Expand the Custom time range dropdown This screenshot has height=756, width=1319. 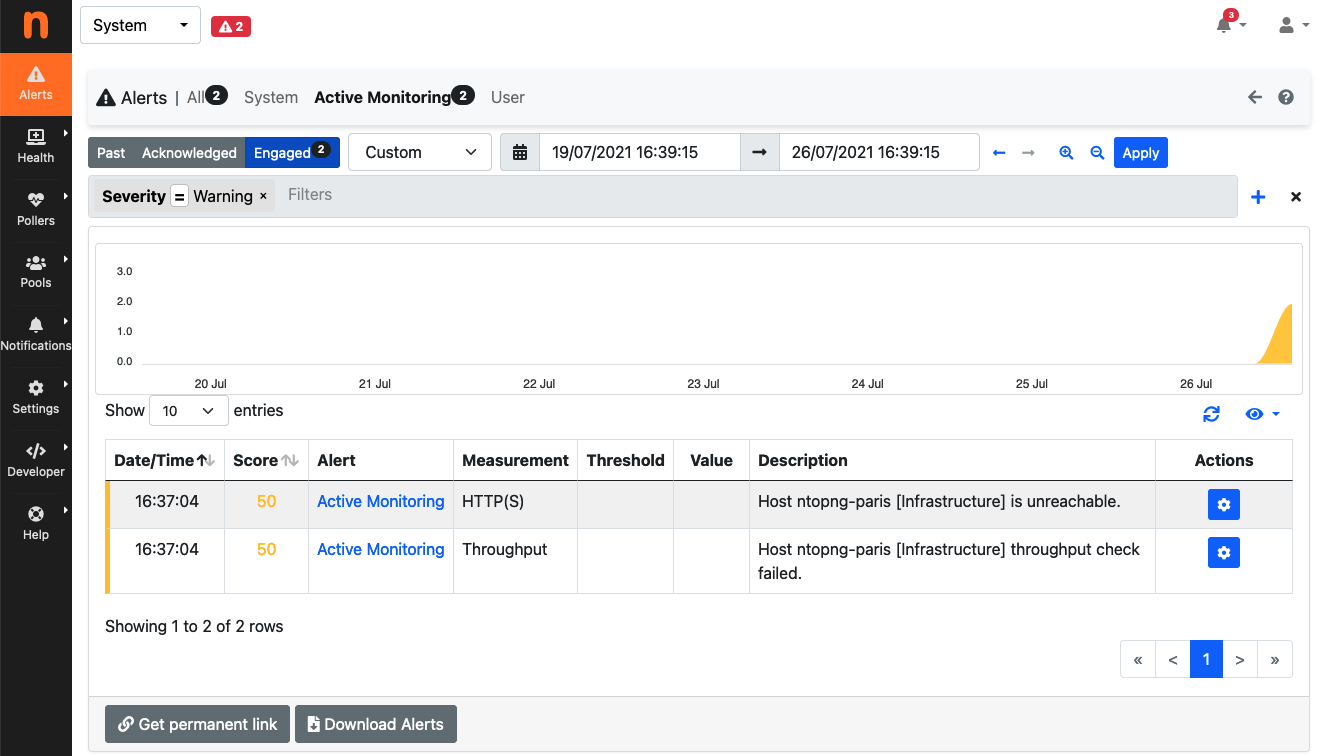[420, 153]
